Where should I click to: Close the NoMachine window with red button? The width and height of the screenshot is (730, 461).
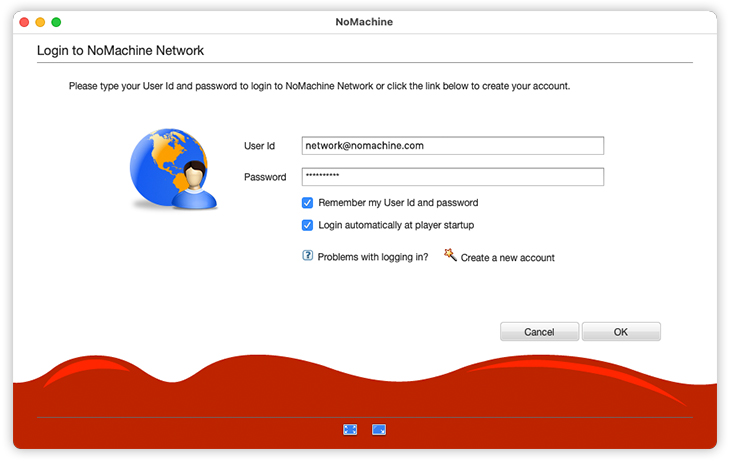coord(24,21)
